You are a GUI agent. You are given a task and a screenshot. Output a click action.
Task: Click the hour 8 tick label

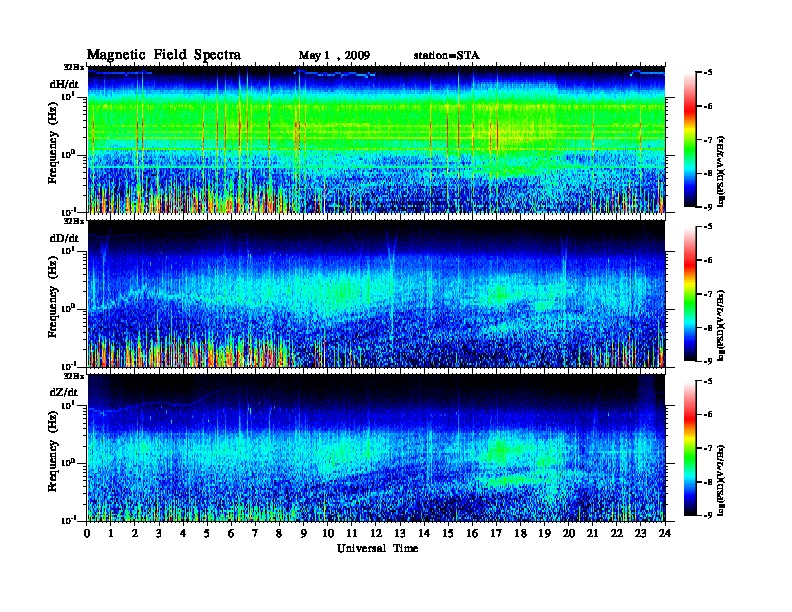tap(279, 533)
